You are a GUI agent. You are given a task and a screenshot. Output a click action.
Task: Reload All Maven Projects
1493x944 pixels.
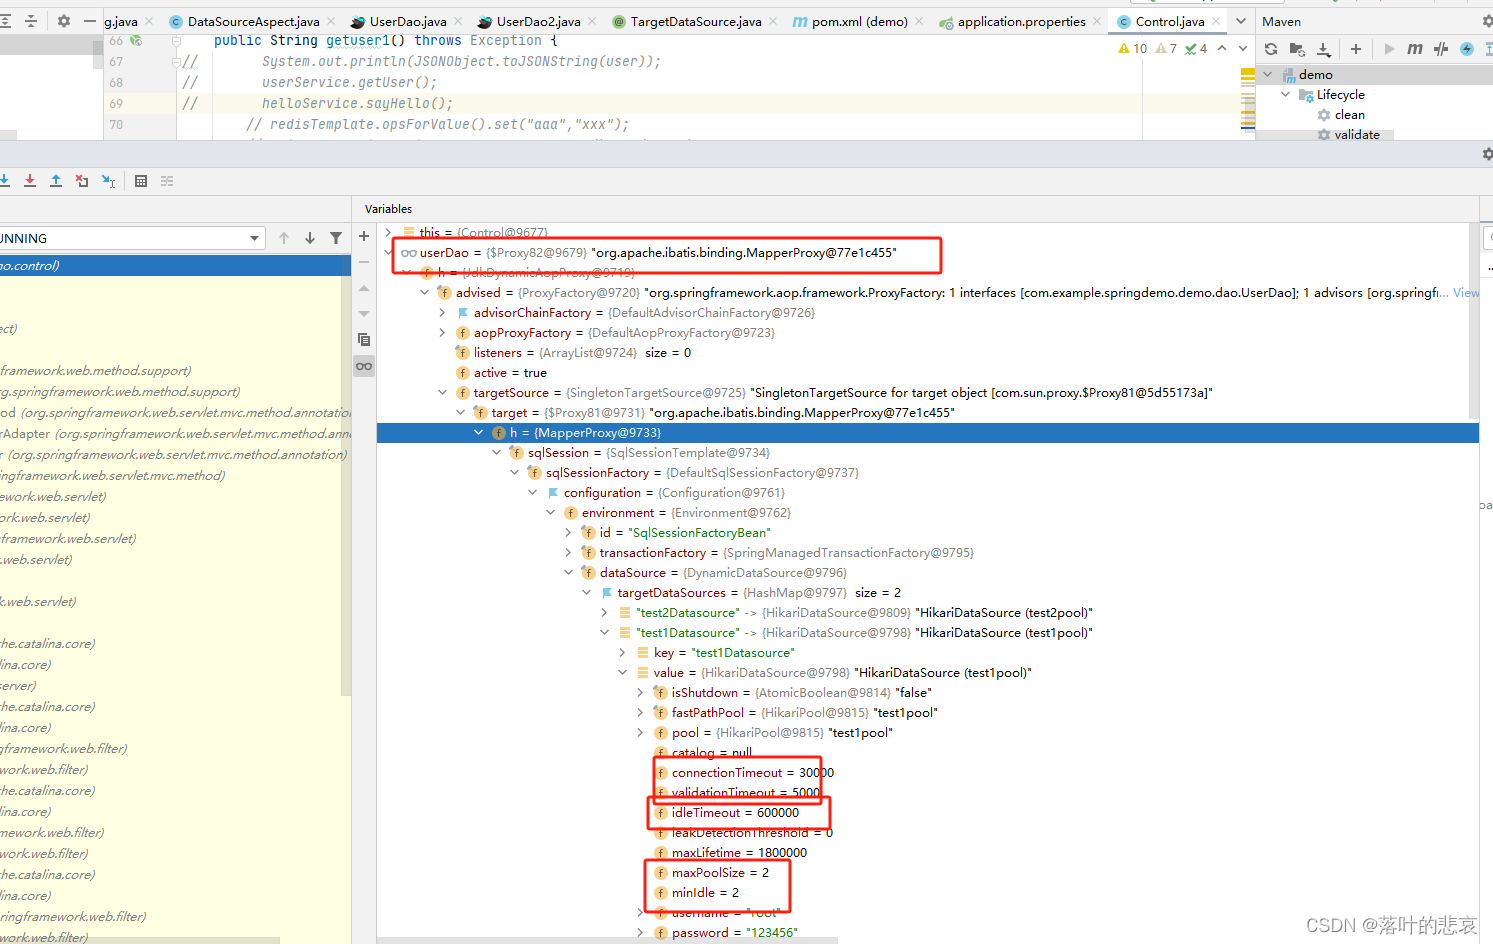pyautogui.click(x=1271, y=49)
